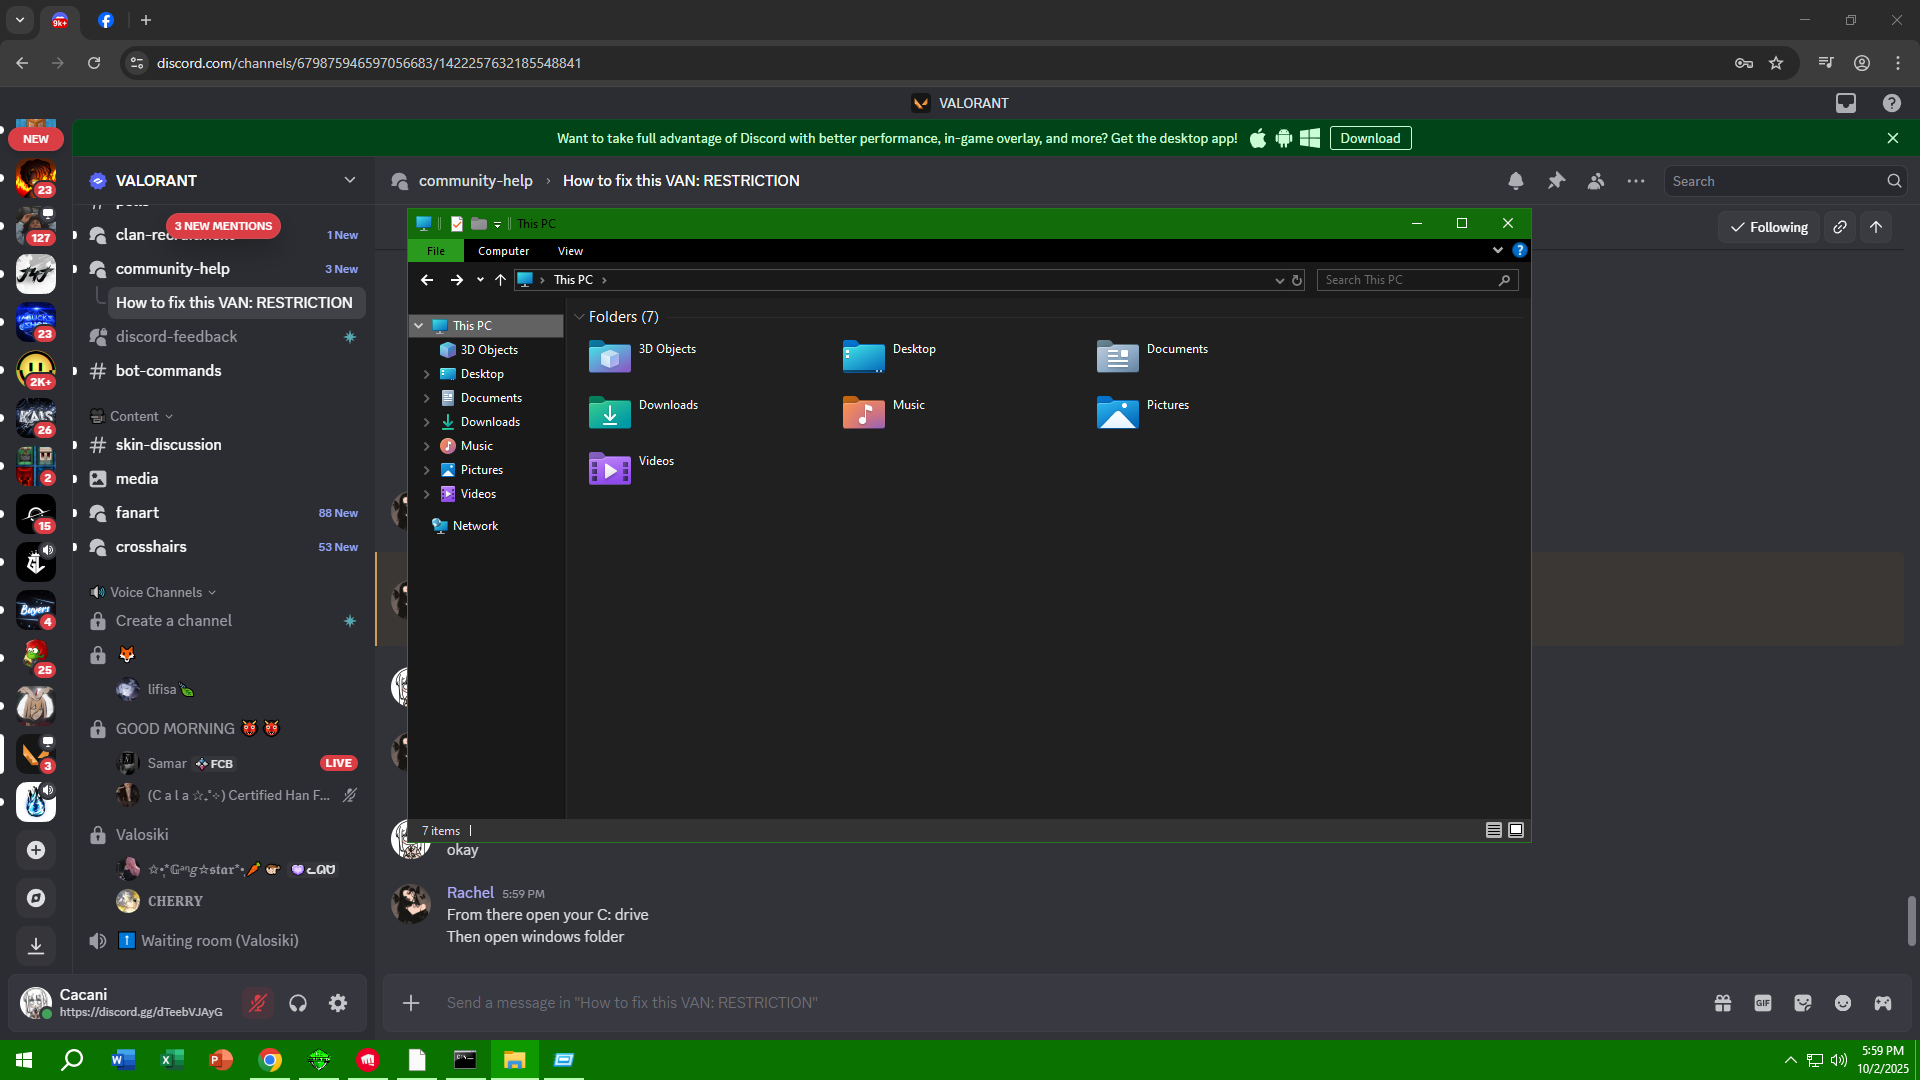The width and height of the screenshot is (1920, 1080).
Task: Click community-help breadcrumb link
Action: click(x=475, y=181)
